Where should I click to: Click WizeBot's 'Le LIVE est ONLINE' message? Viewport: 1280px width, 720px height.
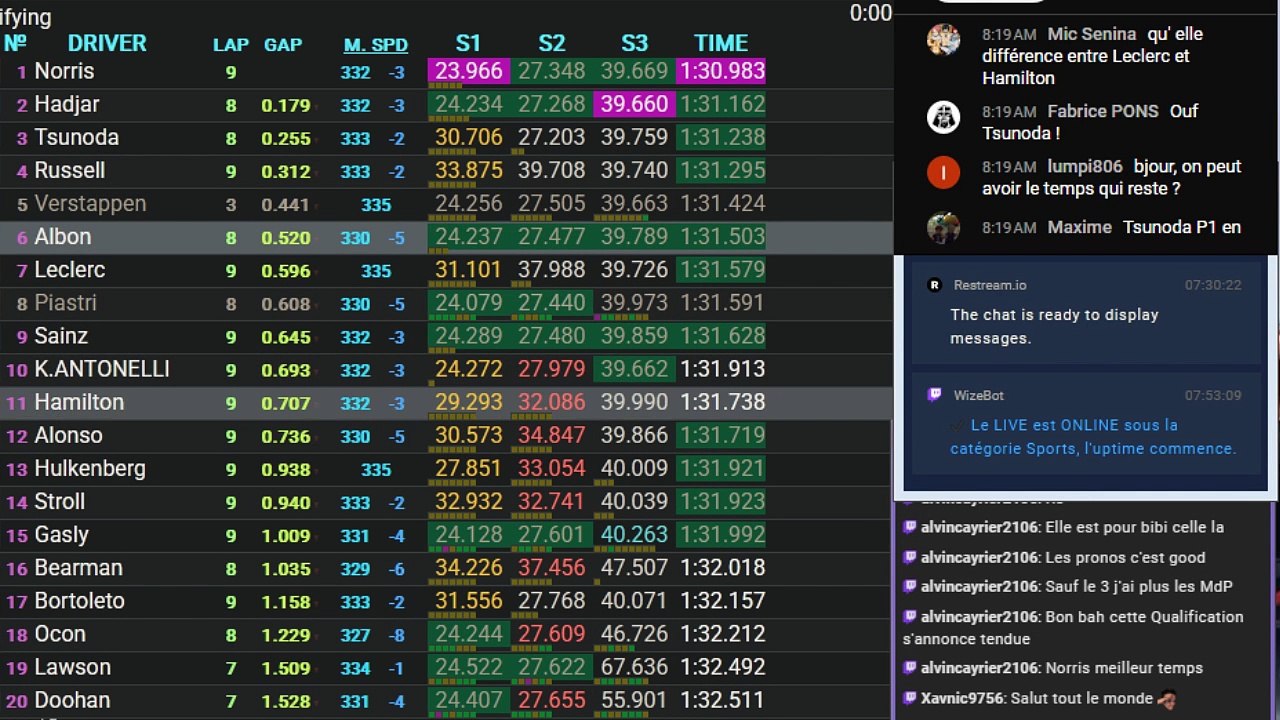[x=1093, y=437]
